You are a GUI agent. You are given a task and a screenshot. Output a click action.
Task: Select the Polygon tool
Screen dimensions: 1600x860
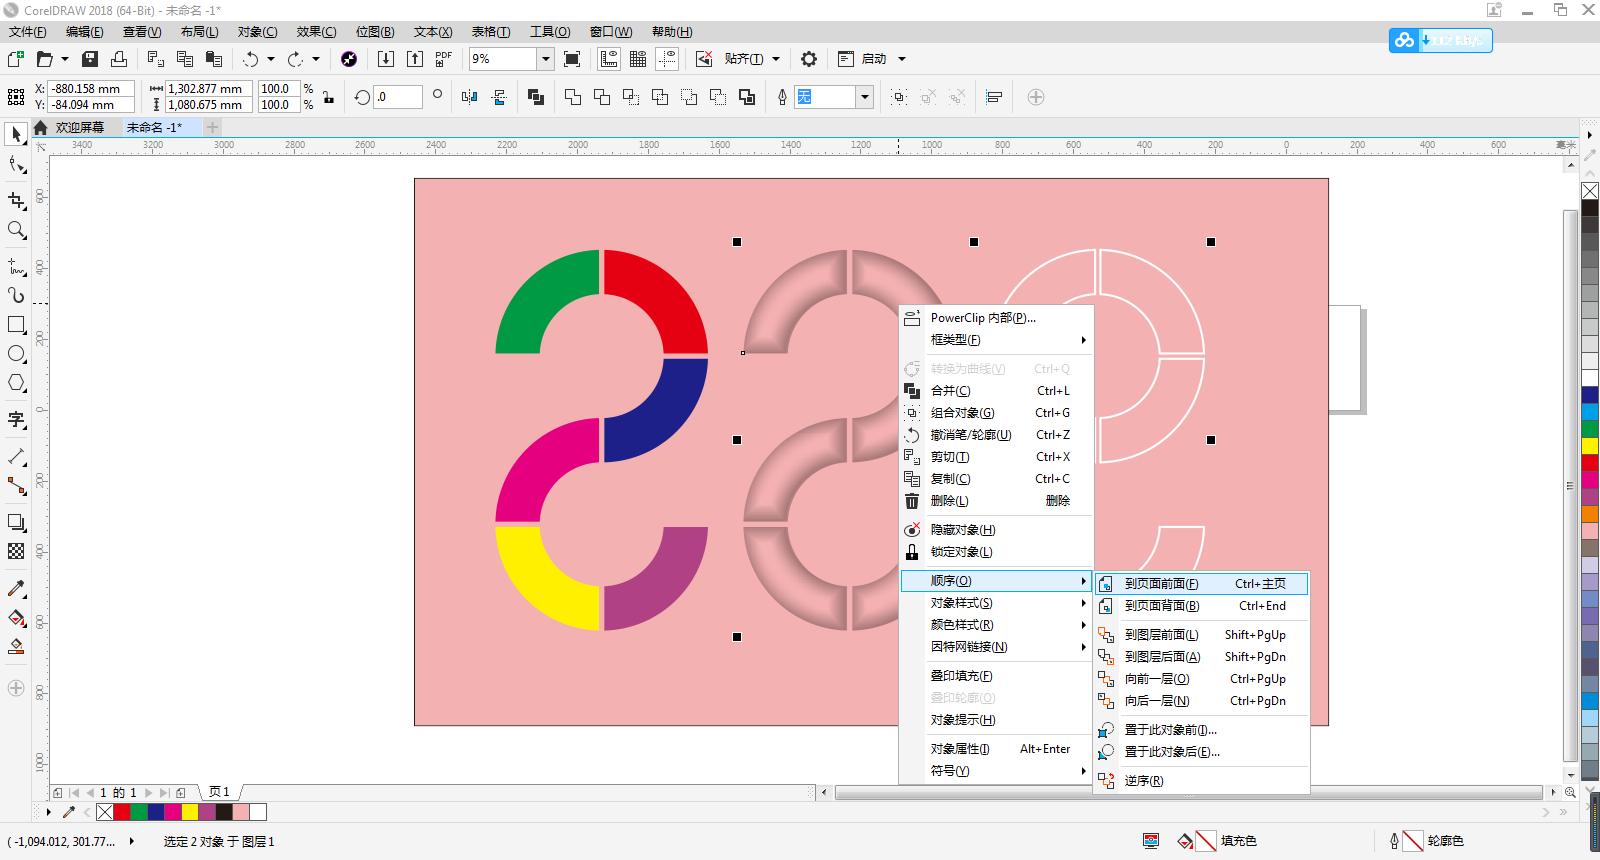click(x=16, y=383)
